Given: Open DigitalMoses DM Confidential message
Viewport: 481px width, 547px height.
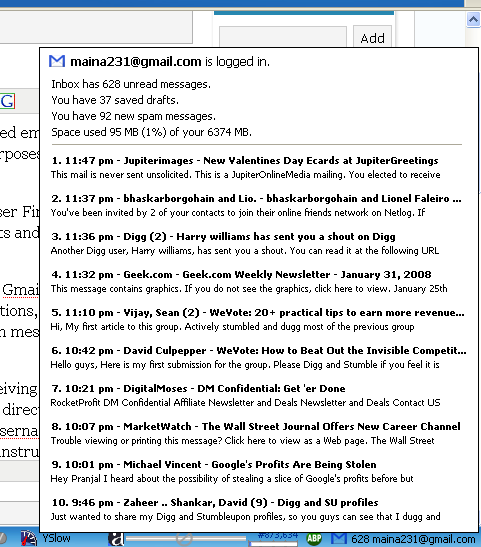Looking at the screenshot, I should click(198, 389).
